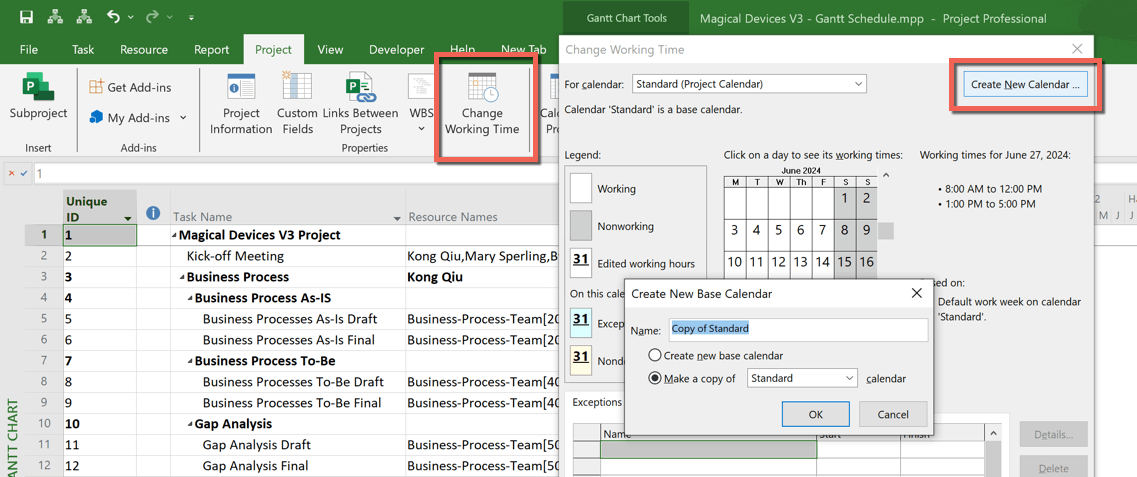Switch to the Report ribbon tab
The height and width of the screenshot is (477, 1137).
pyautogui.click(x=212, y=50)
